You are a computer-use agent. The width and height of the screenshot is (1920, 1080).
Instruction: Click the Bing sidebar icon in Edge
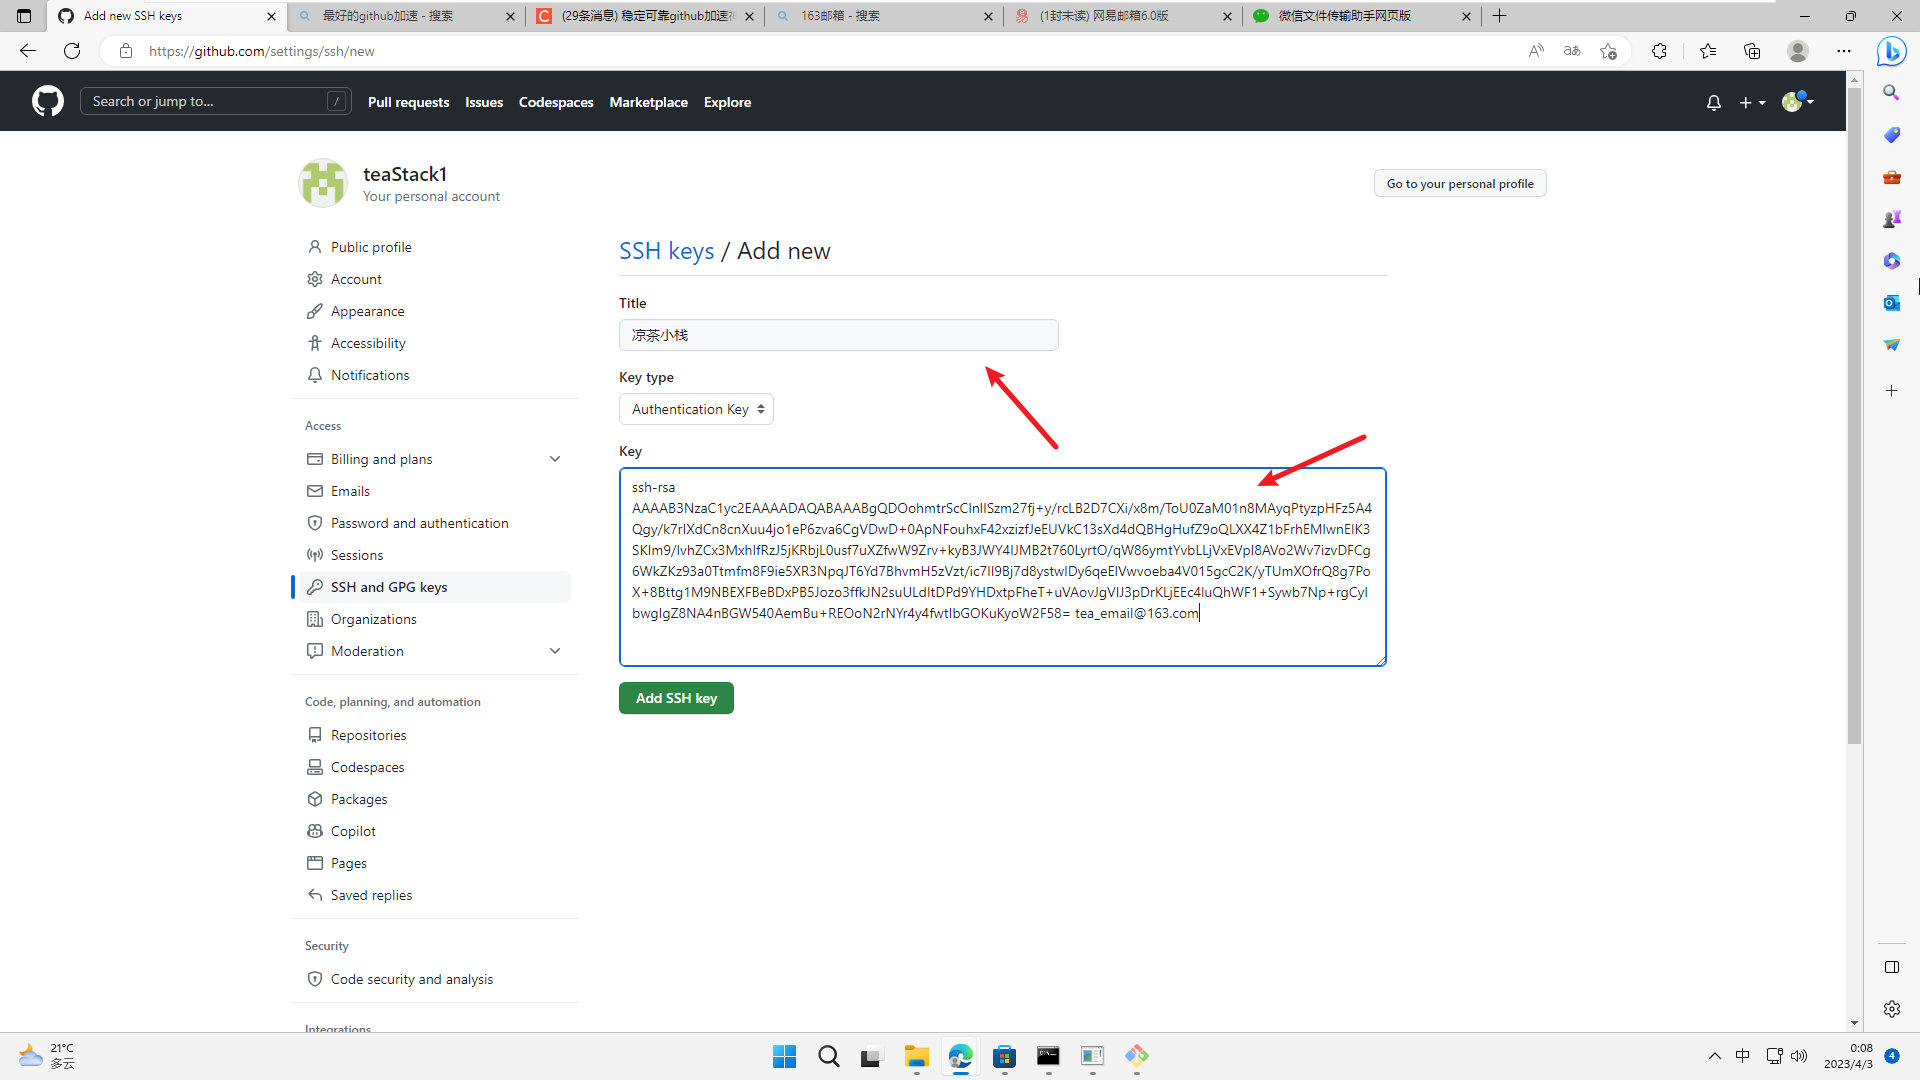point(1891,51)
